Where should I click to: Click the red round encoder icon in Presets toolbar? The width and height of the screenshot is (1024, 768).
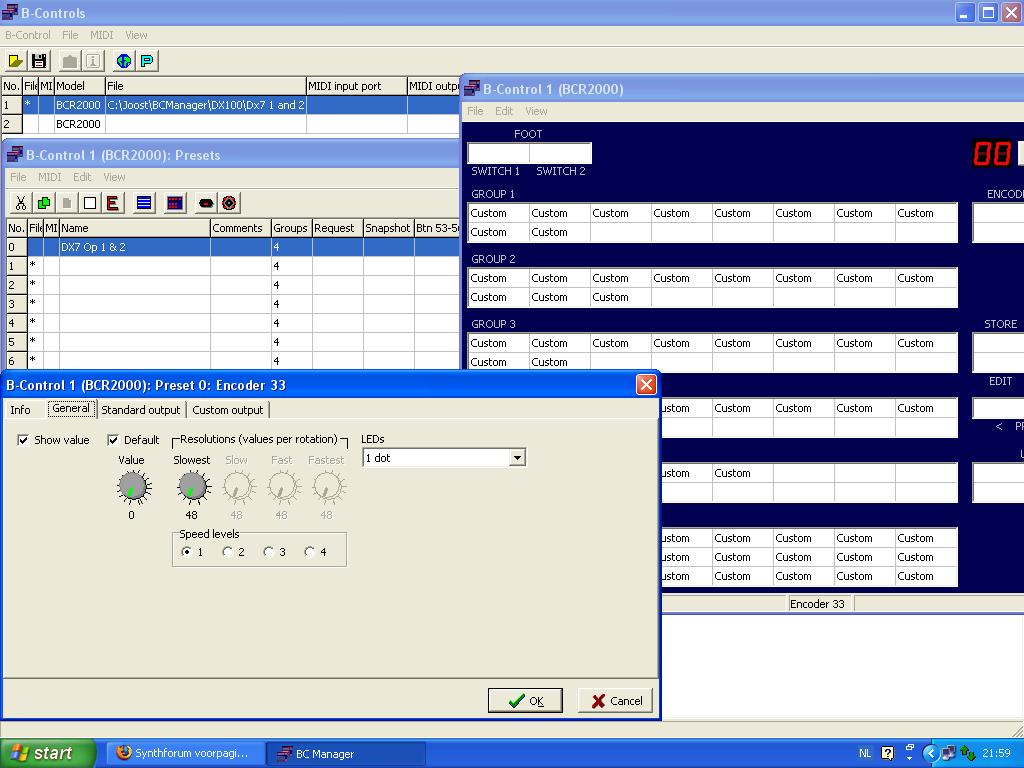click(x=229, y=203)
